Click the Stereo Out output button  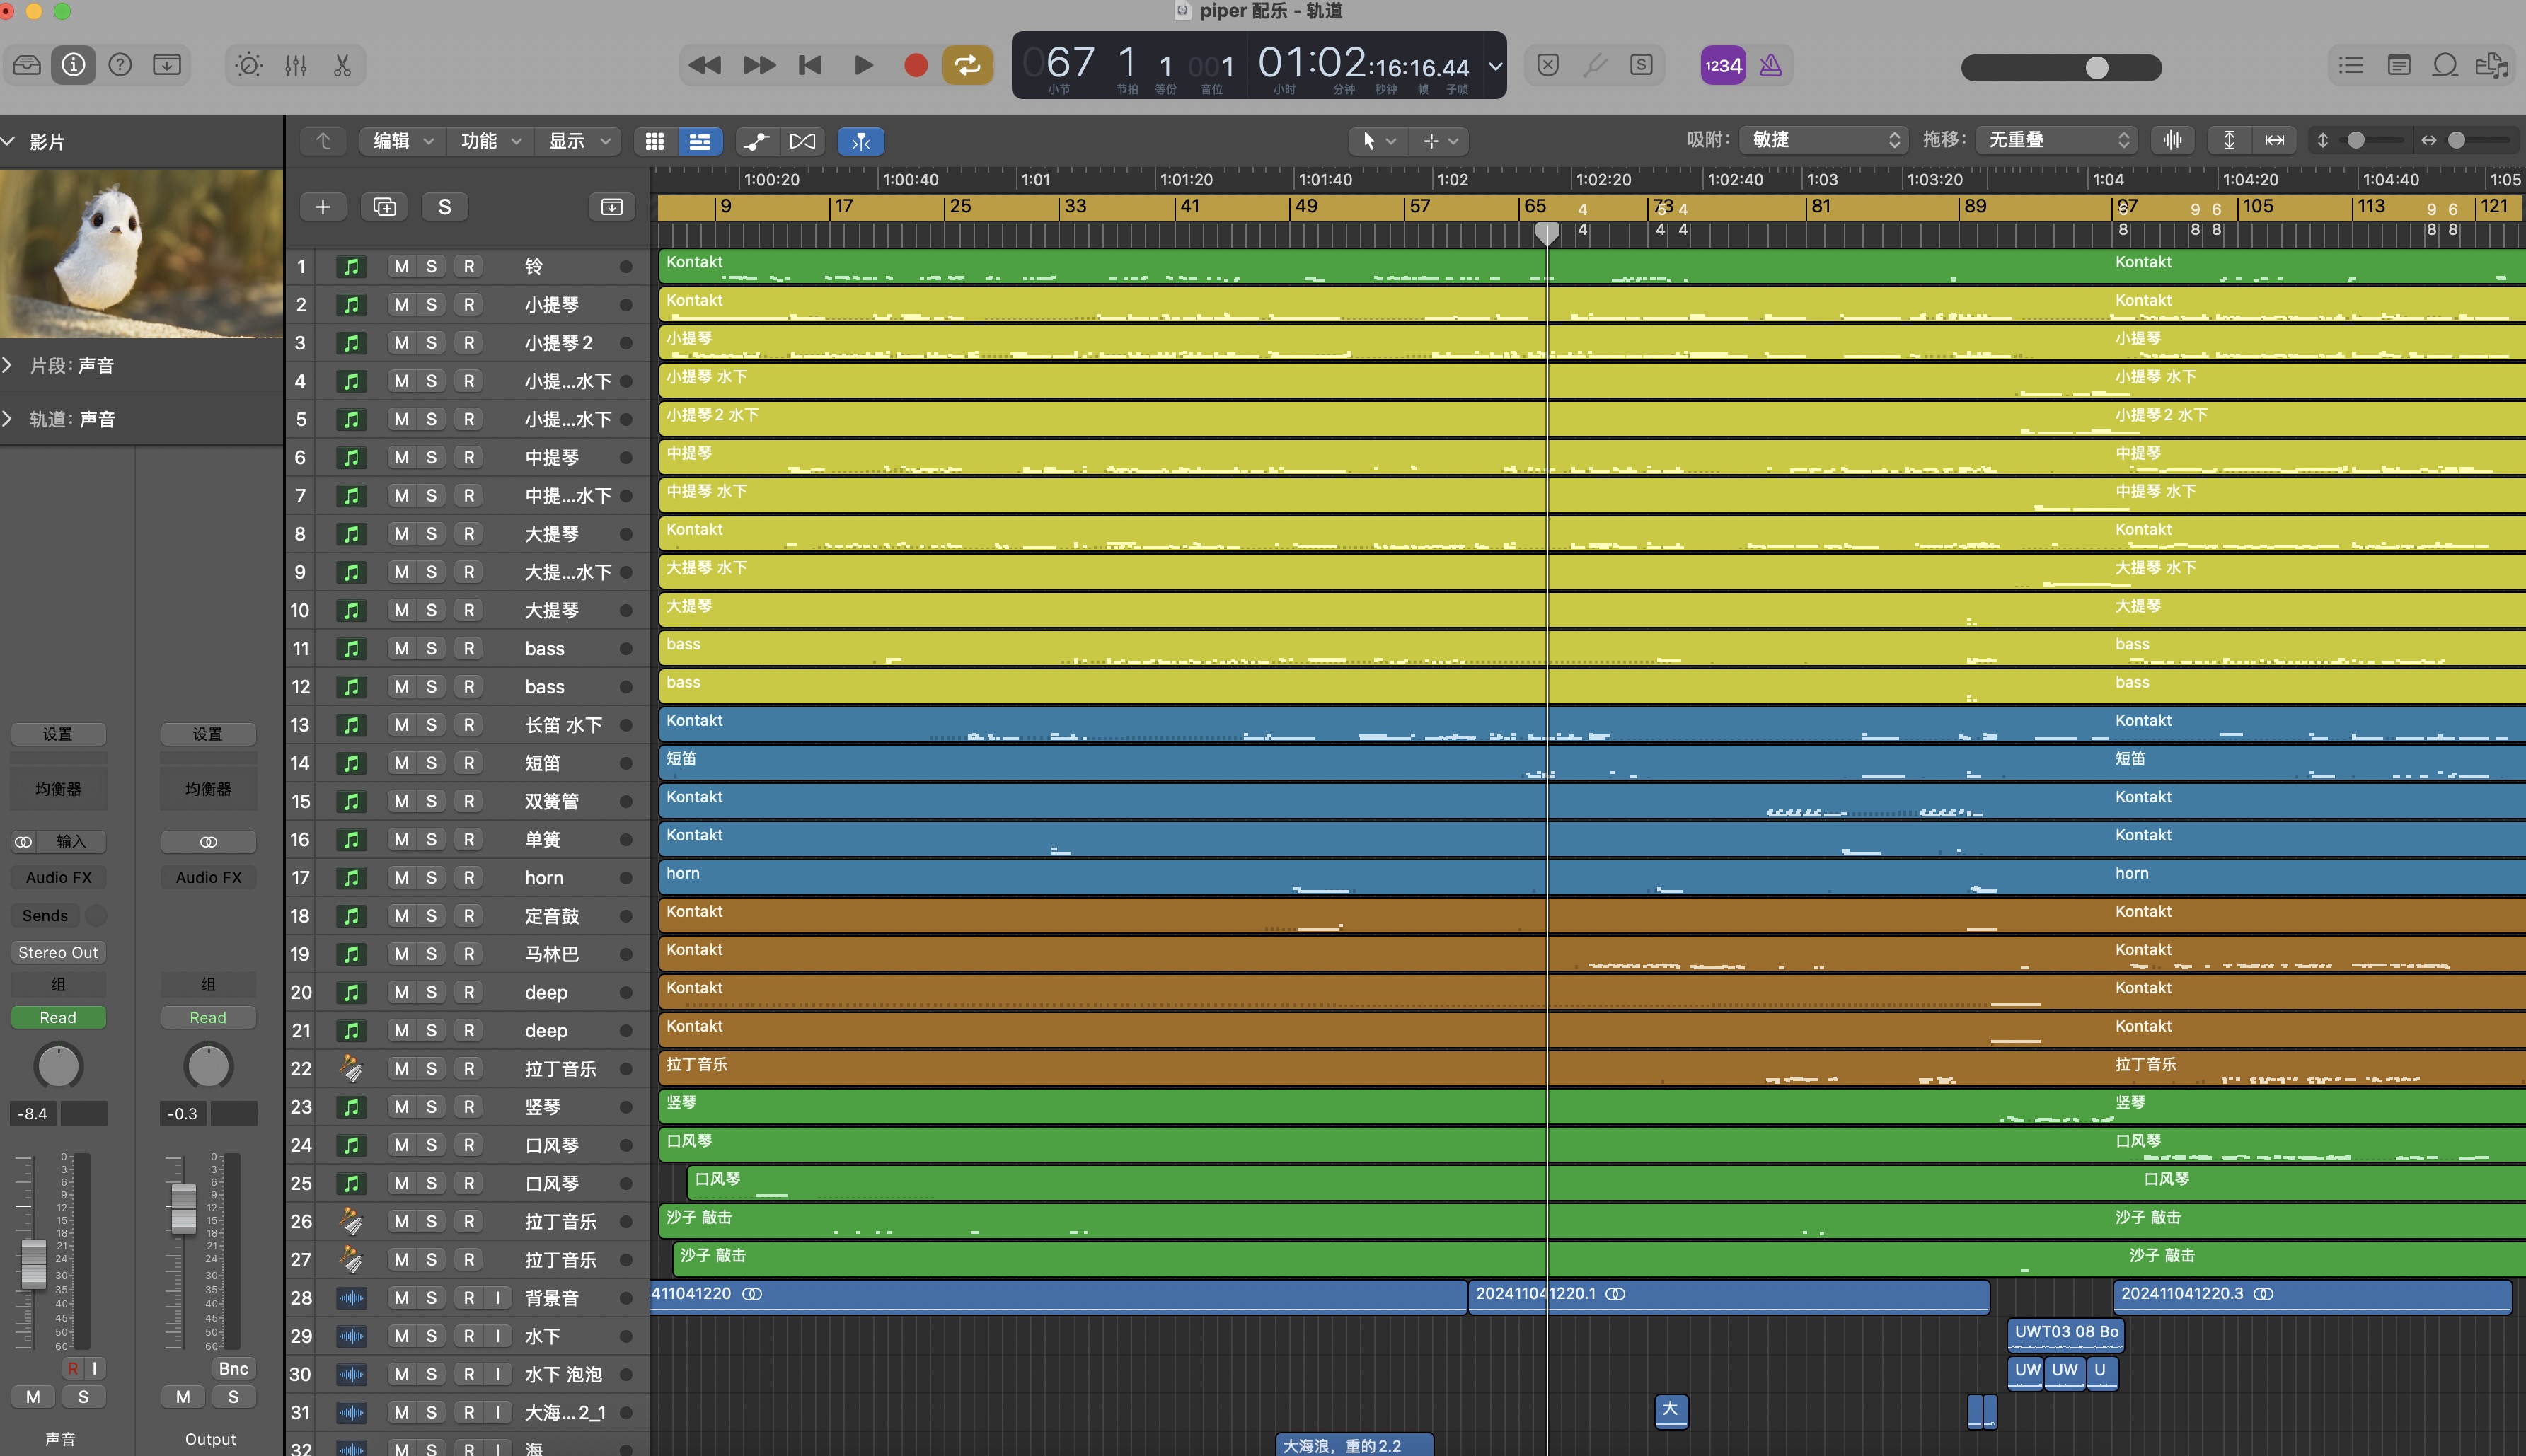(x=58, y=952)
